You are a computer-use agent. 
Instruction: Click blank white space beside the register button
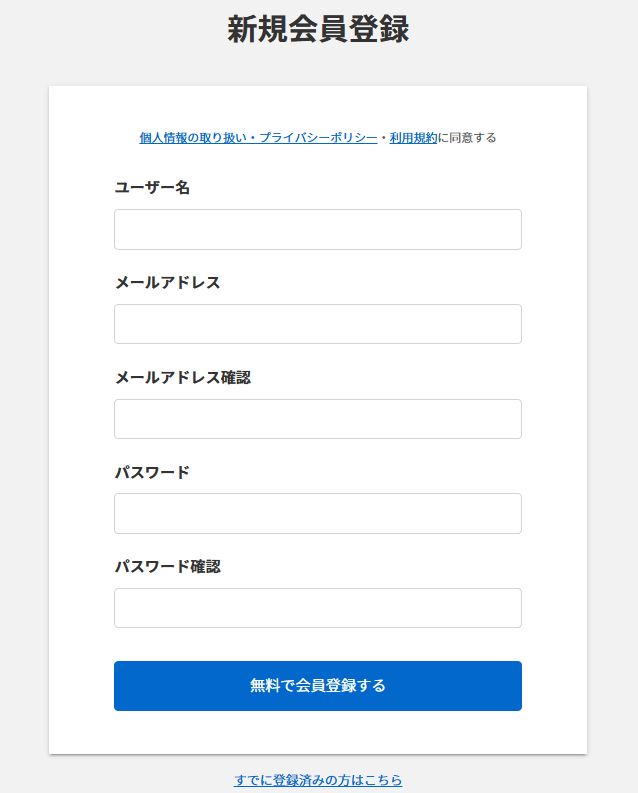click(555, 686)
